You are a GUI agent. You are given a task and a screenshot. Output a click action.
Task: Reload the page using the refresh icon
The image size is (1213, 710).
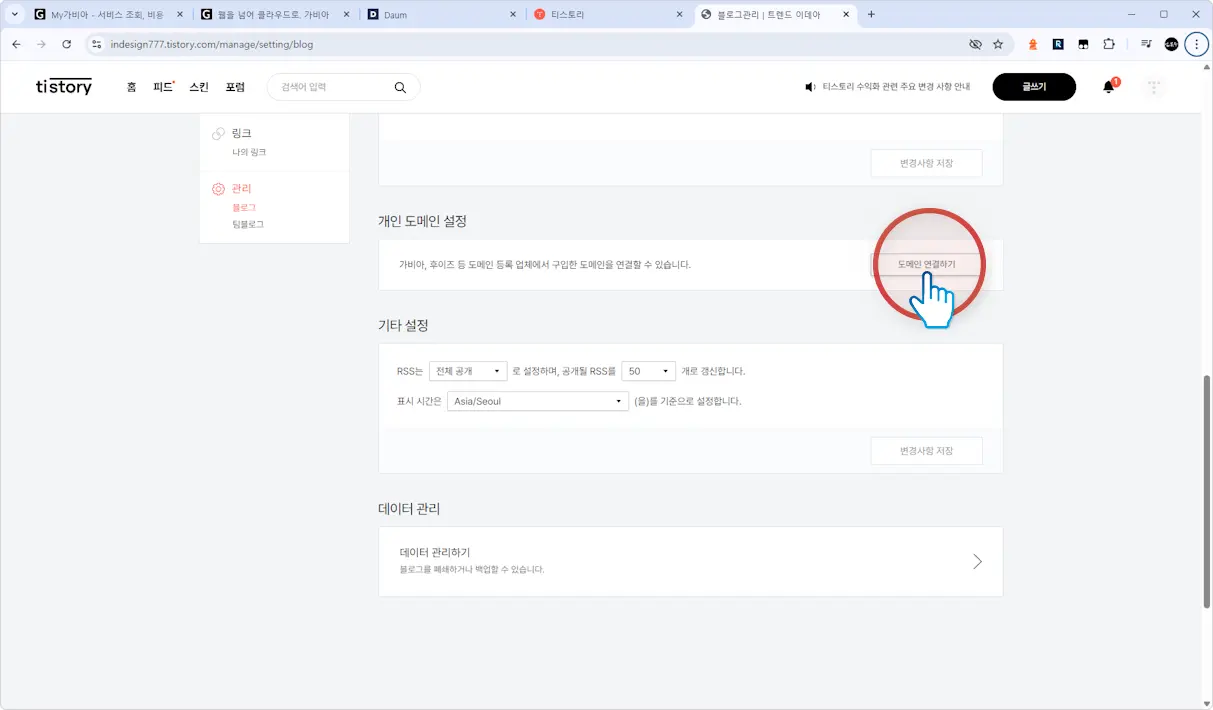pyautogui.click(x=66, y=44)
